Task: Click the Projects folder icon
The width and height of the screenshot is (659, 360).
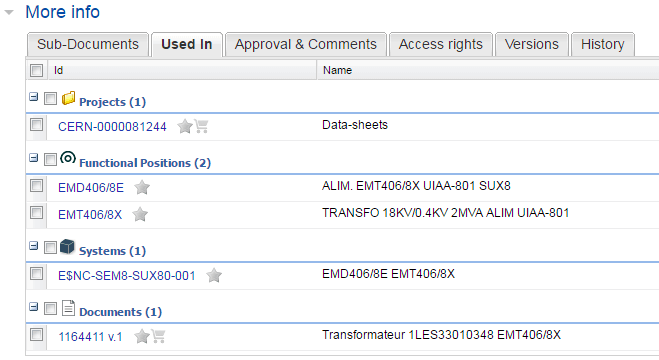Action: 68,99
